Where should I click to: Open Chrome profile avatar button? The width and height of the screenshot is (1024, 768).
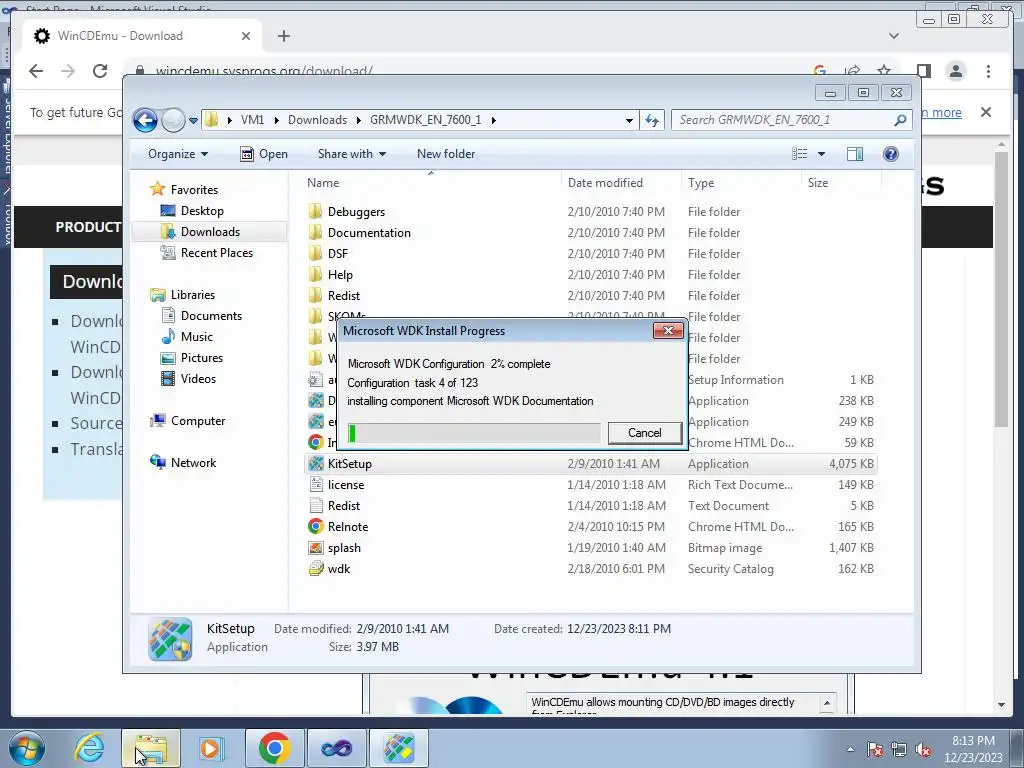pyautogui.click(x=955, y=71)
